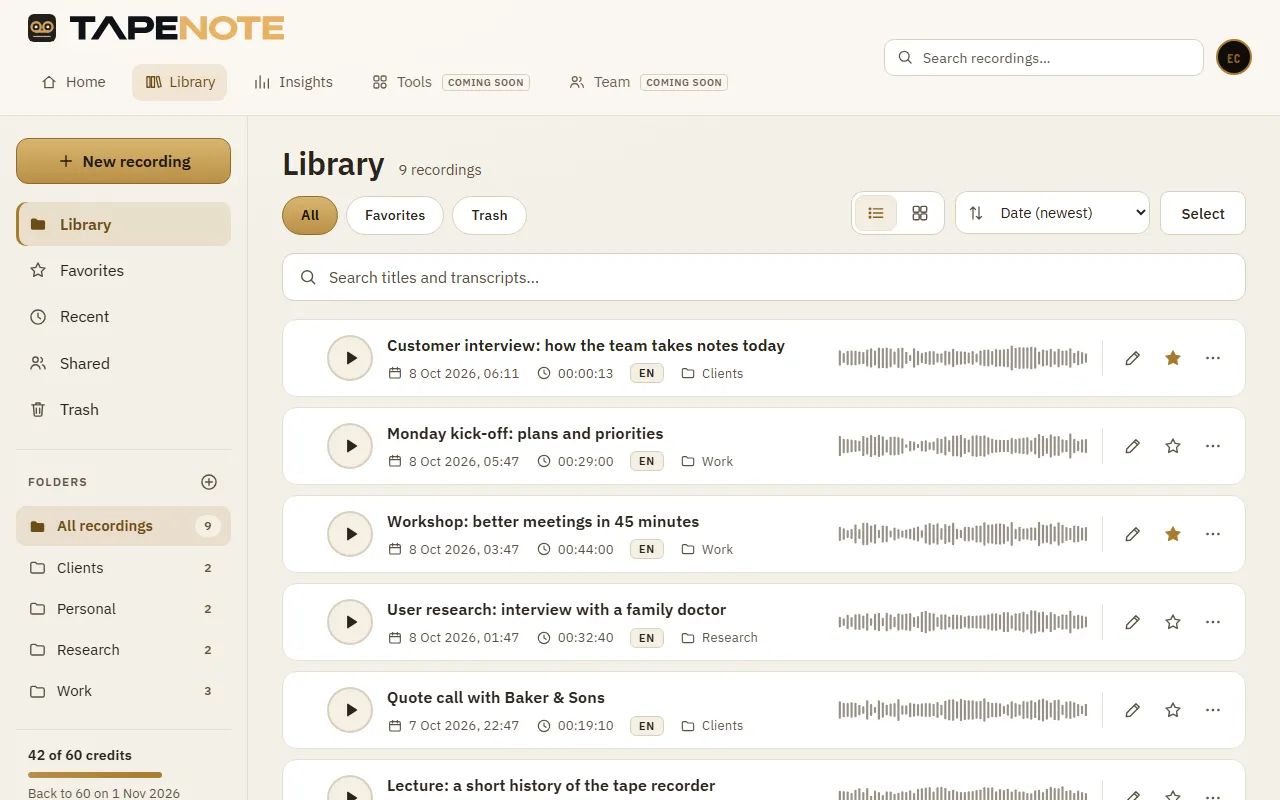Open Shared in the sidebar

123,364
